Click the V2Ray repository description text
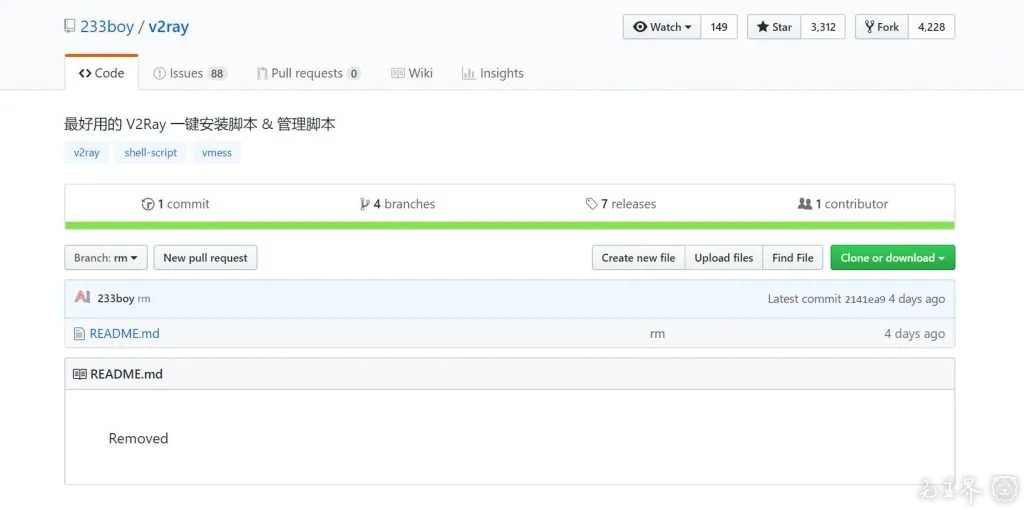 [199, 124]
